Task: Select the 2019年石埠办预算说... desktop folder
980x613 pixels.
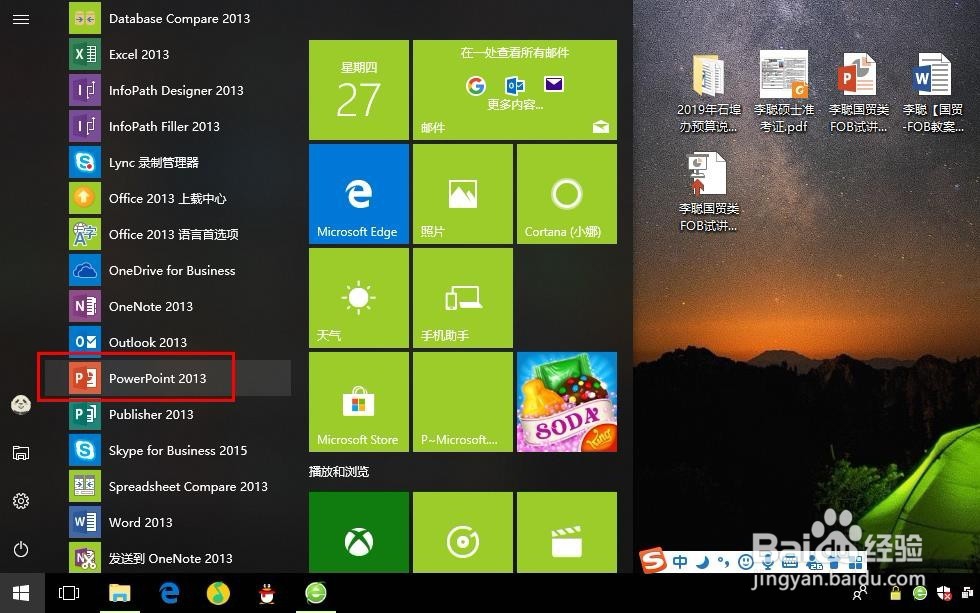Action: click(x=708, y=93)
